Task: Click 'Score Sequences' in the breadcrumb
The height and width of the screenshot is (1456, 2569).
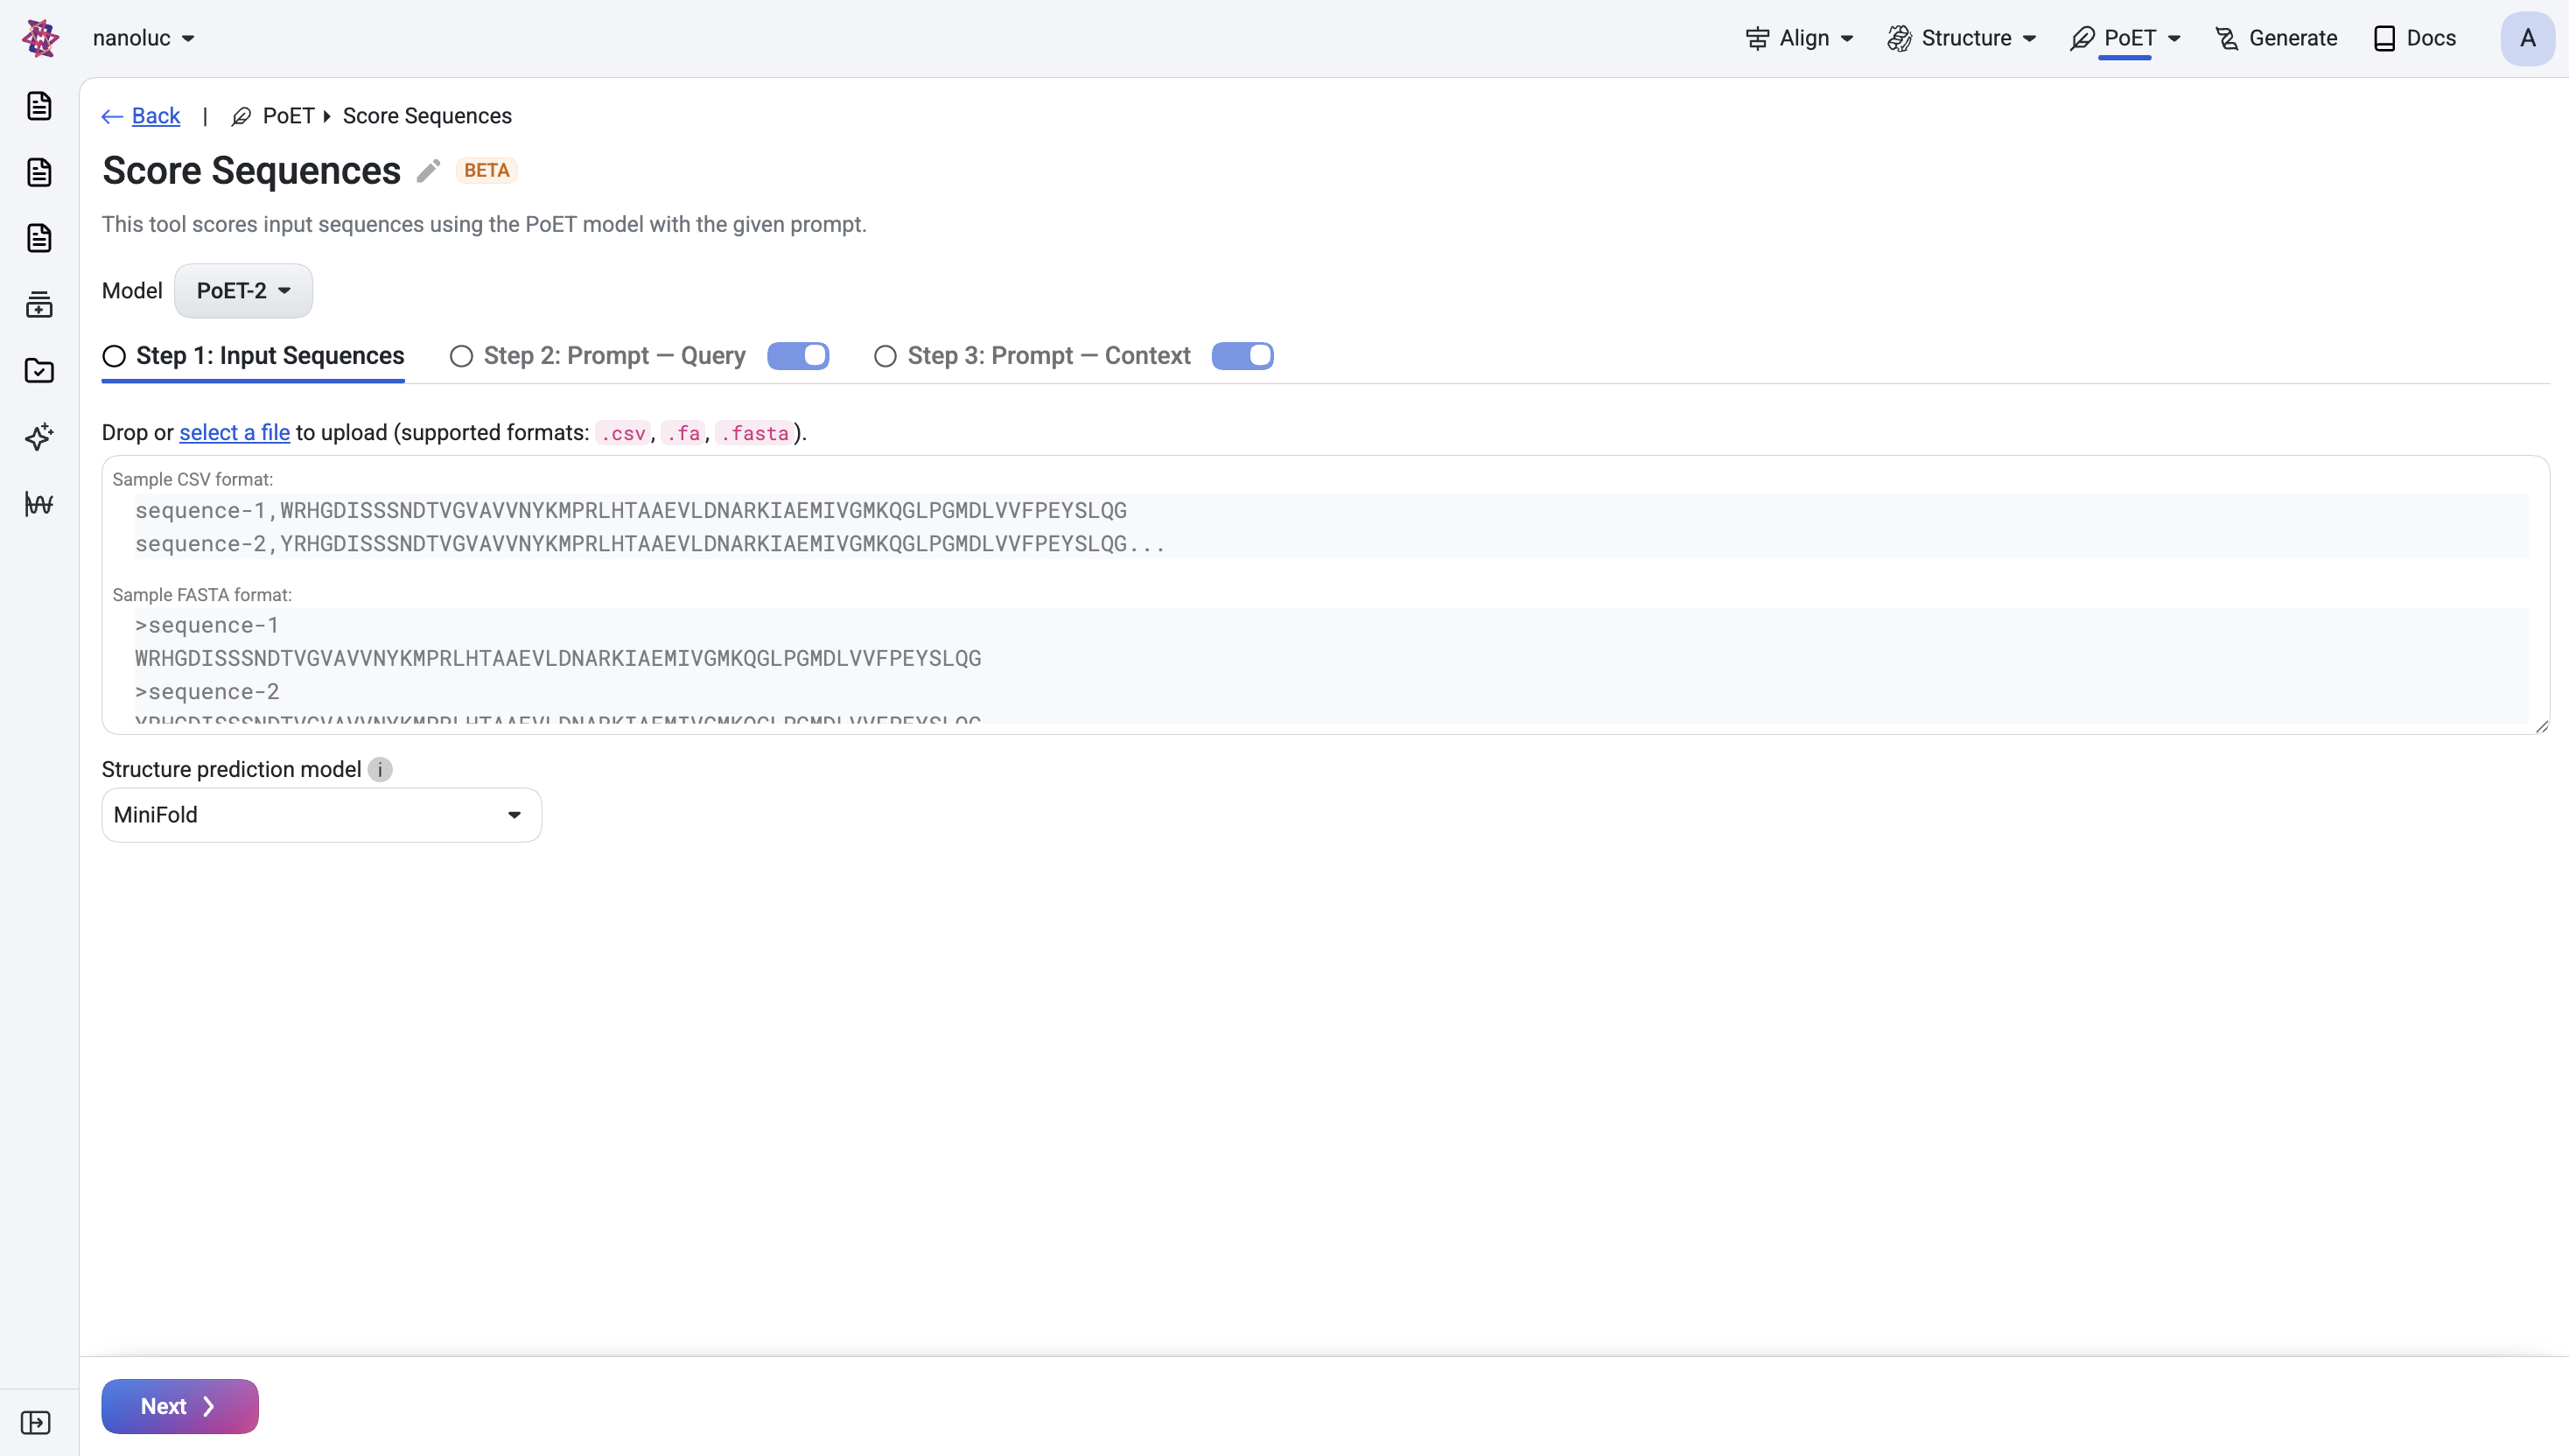Action: pyautogui.click(x=427, y=116)
